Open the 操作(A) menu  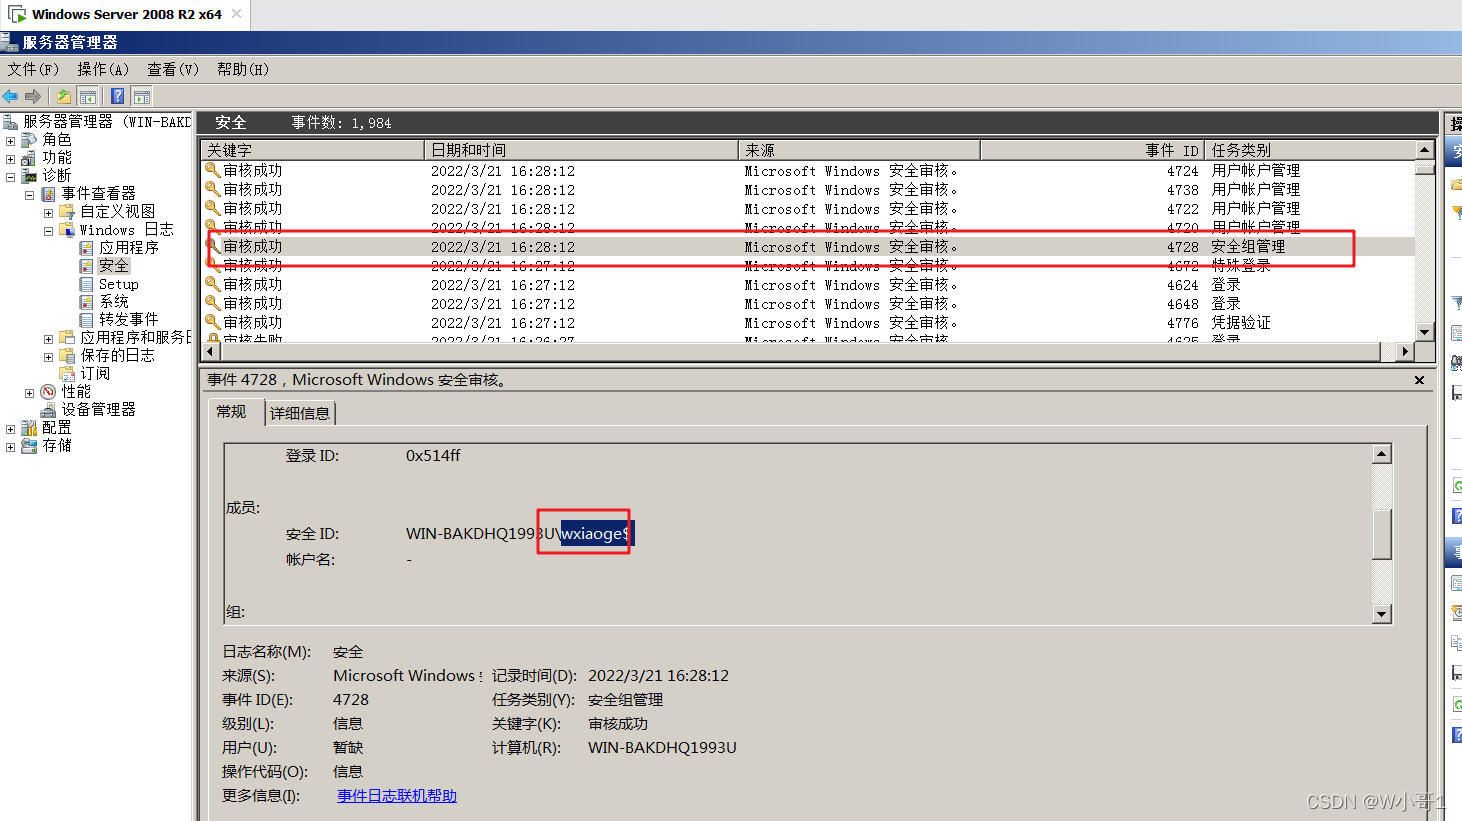pos(103,69)
